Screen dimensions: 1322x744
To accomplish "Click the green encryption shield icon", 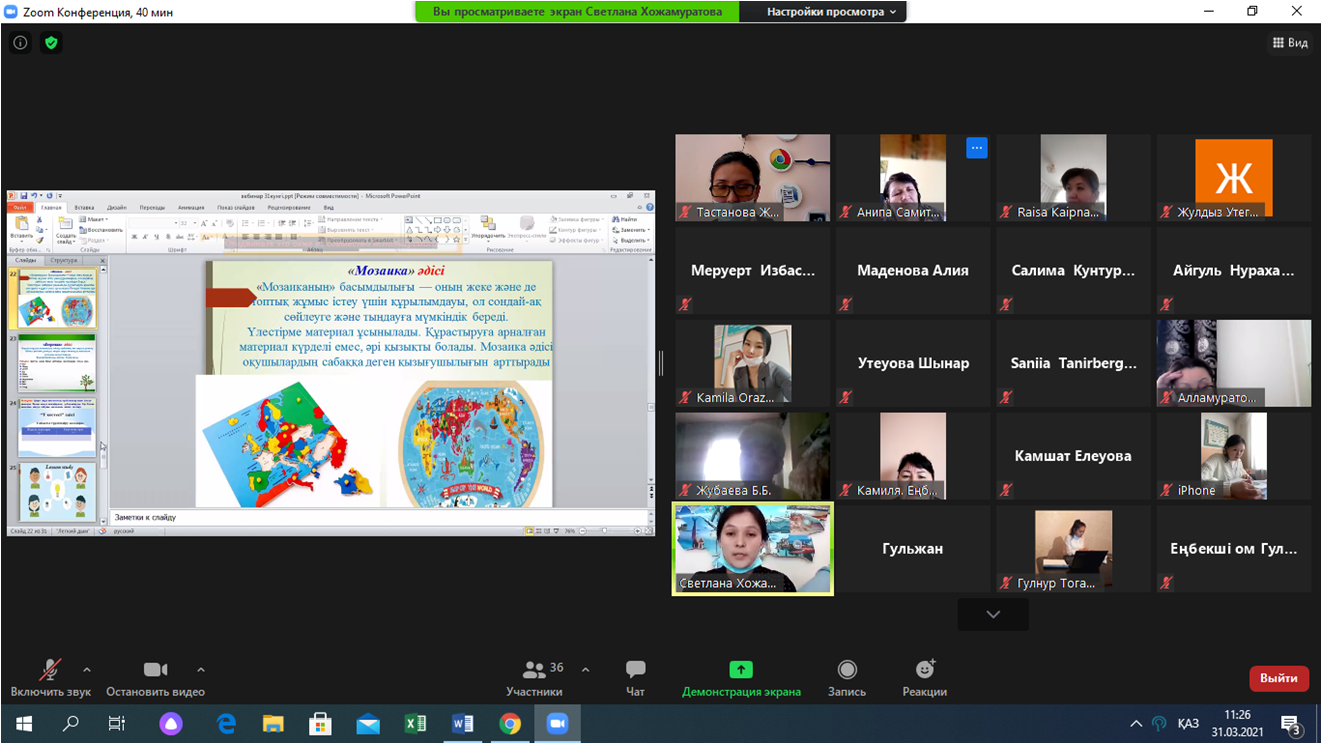I will tap(51, 43).
